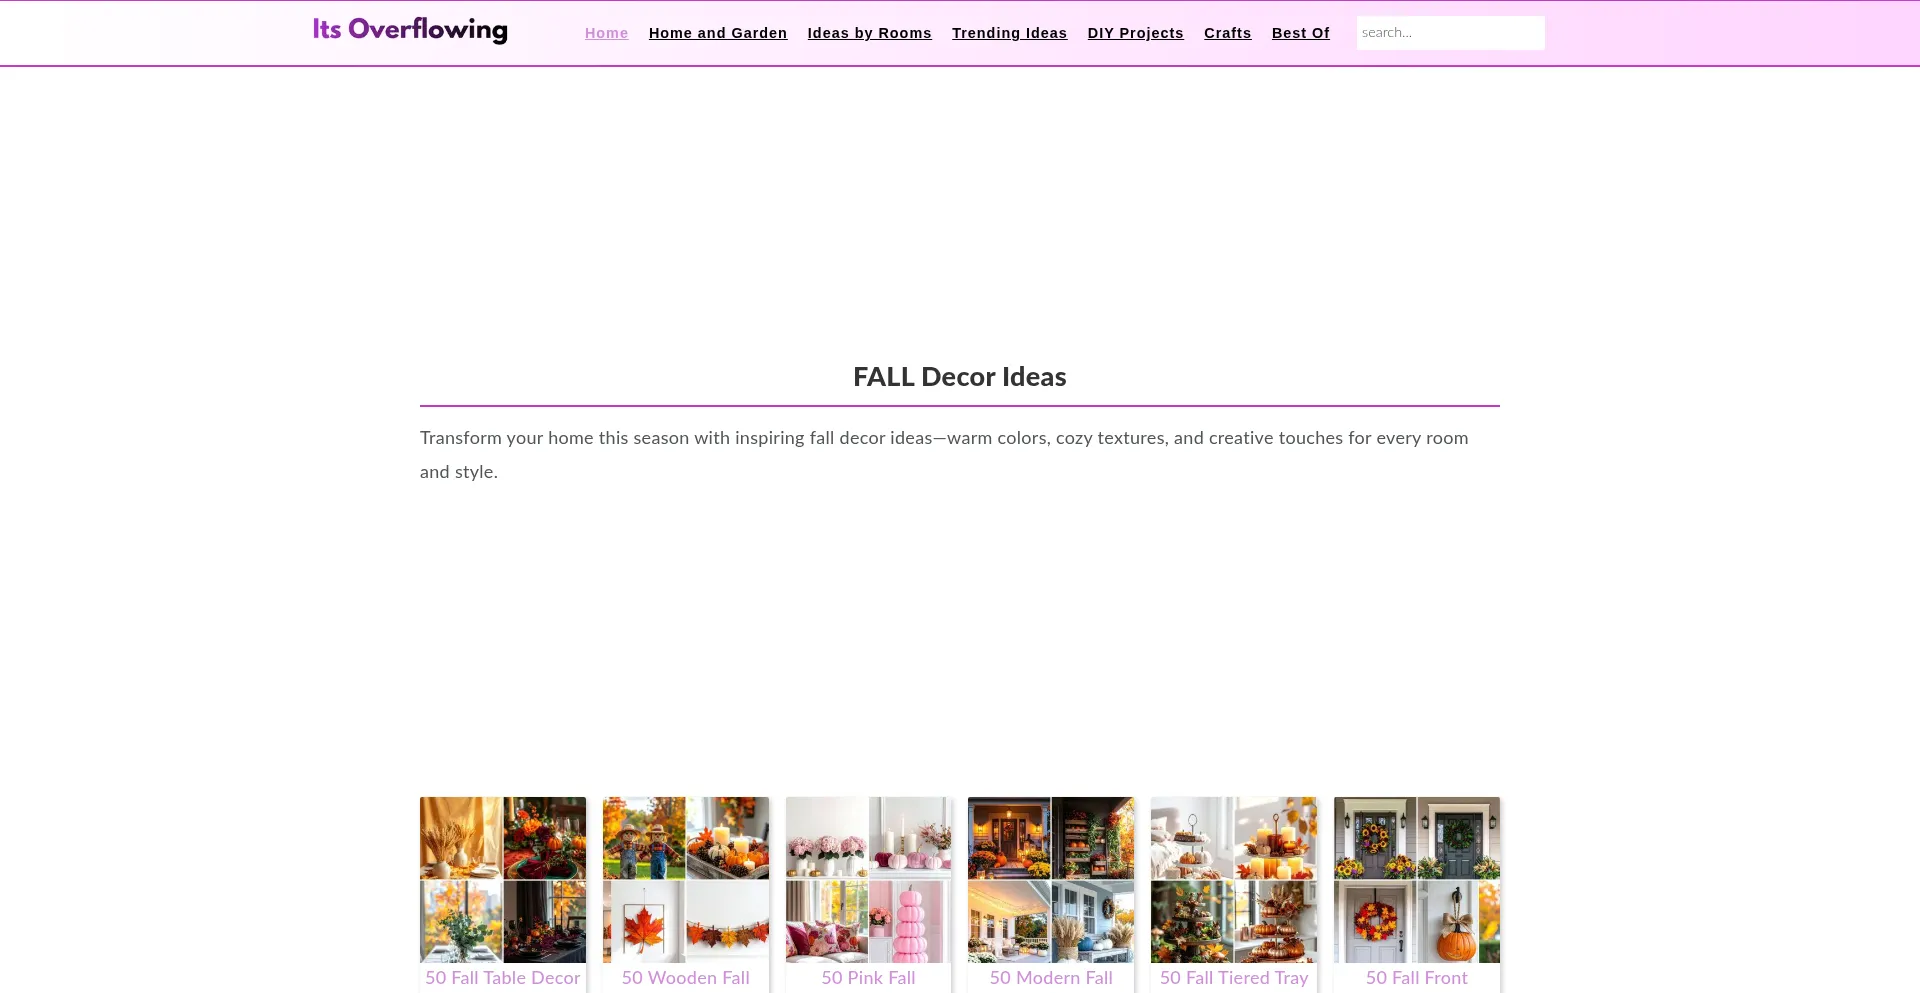The image size is (1920, 993).
Task: Click the FALL Decor Ideas heading
Action: [x=960, y=377]
